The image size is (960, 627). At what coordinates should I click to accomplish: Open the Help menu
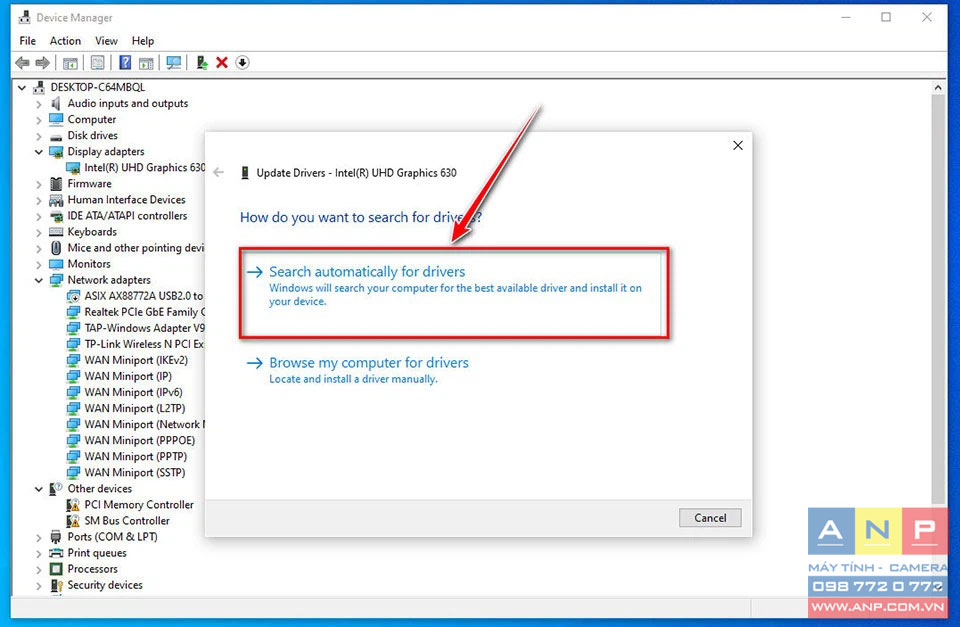(x=143, y=41)
